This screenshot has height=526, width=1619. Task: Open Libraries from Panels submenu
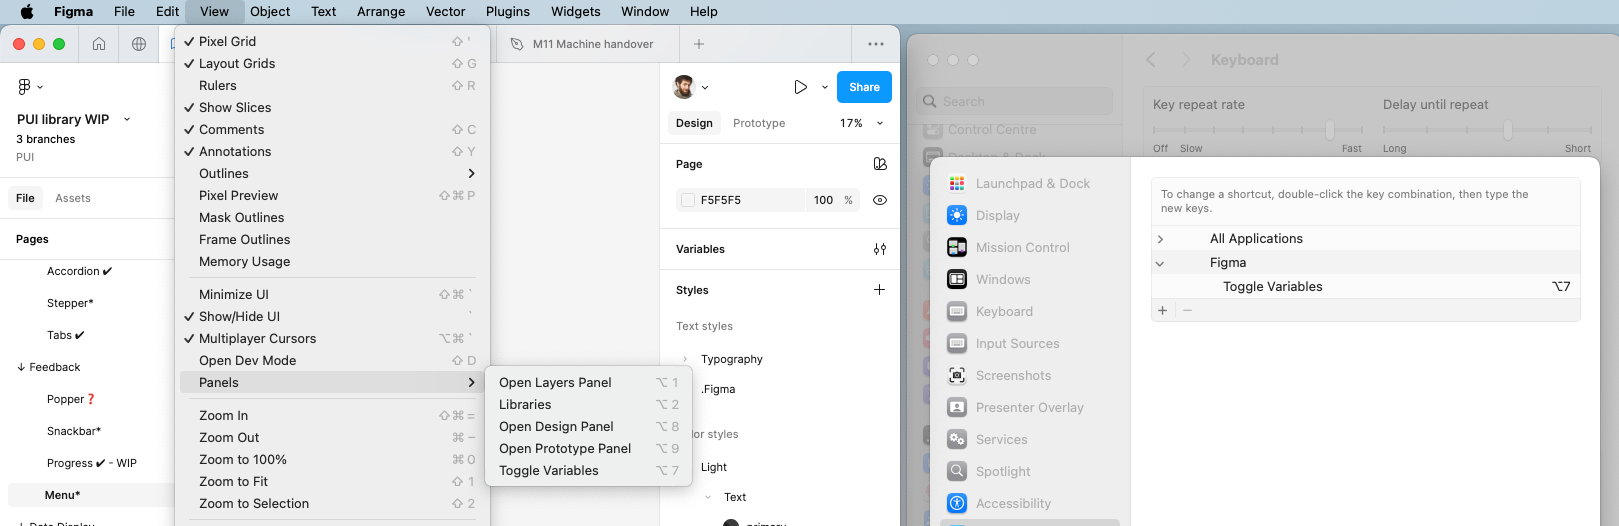589,404
